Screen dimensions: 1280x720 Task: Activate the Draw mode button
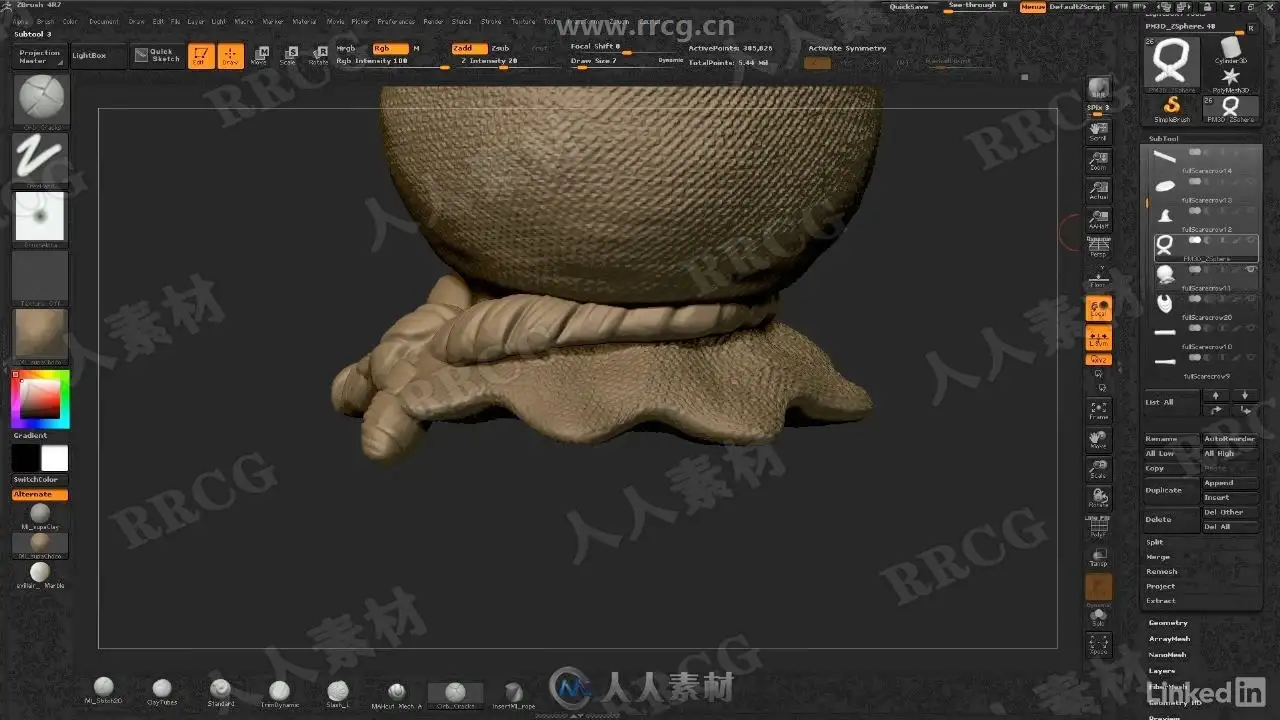point(230,56)
